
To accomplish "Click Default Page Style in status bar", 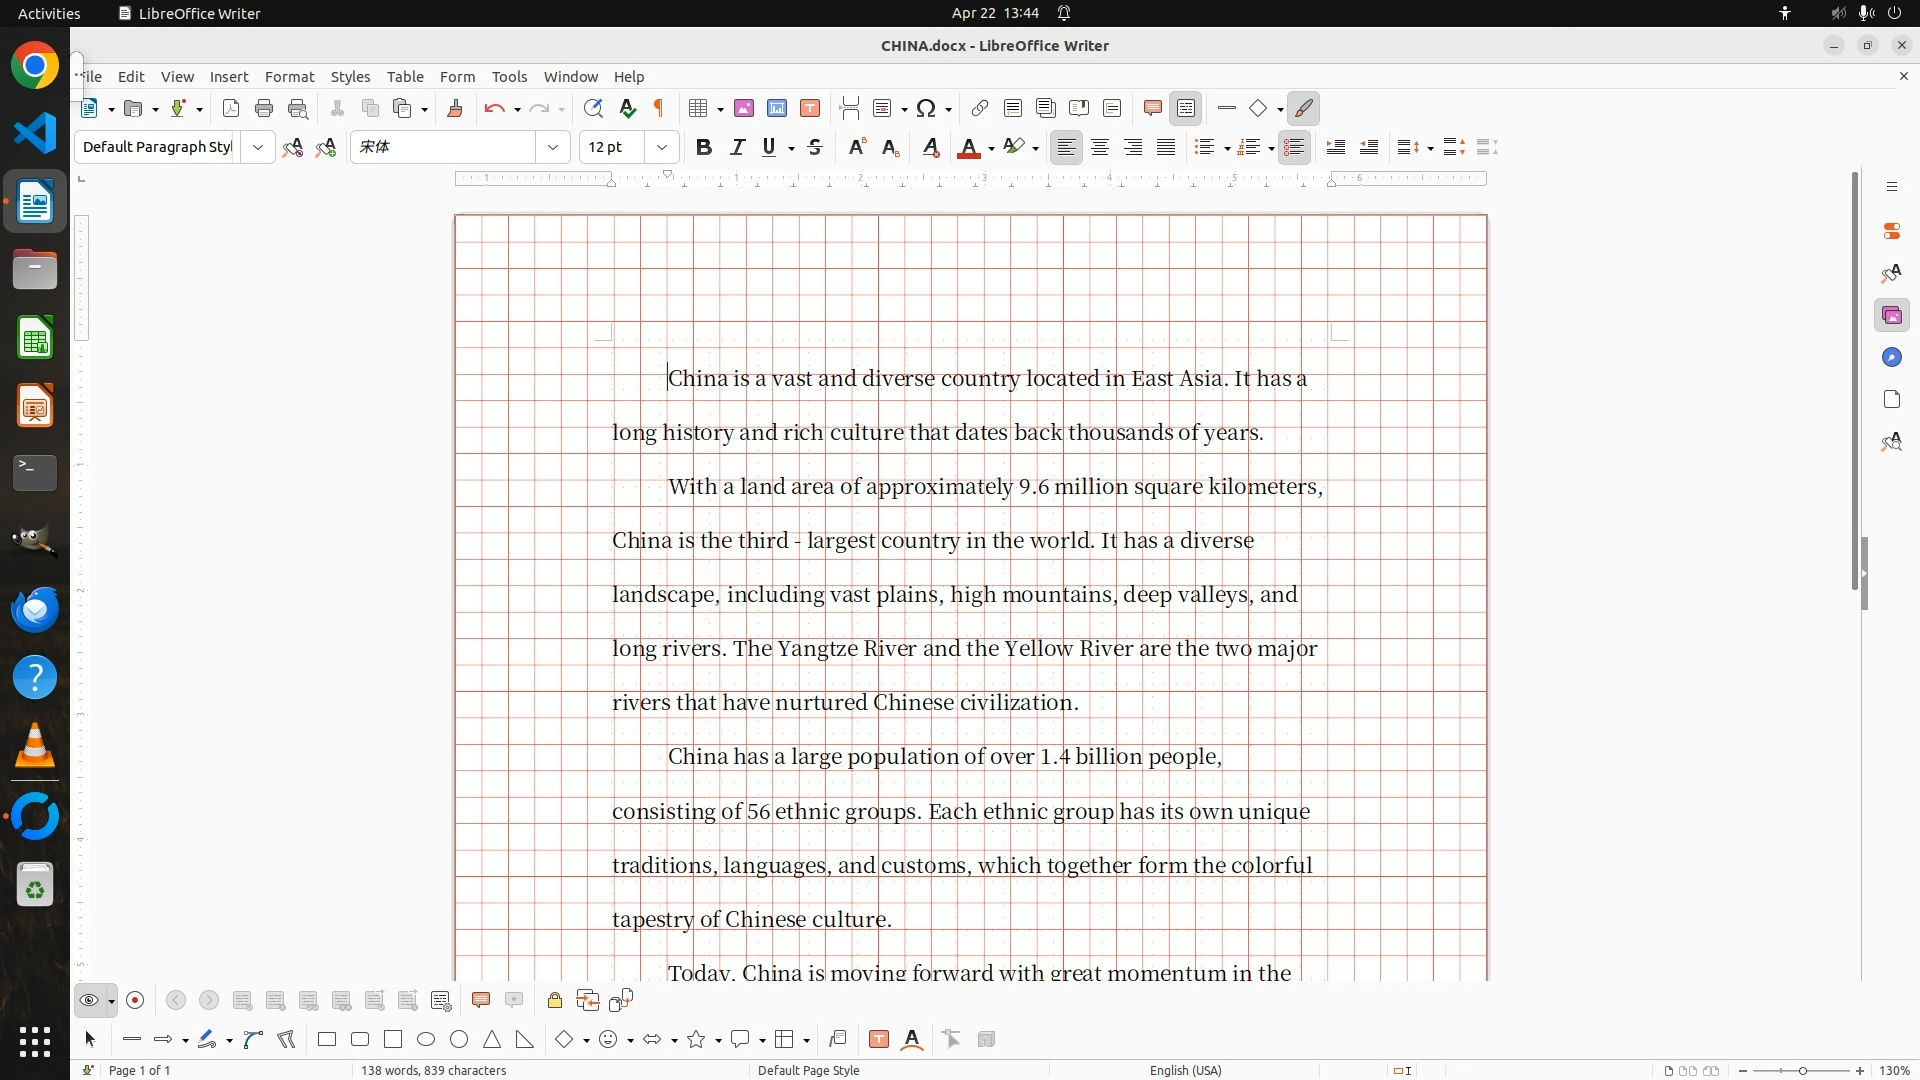I will (x=808, y=1070).
